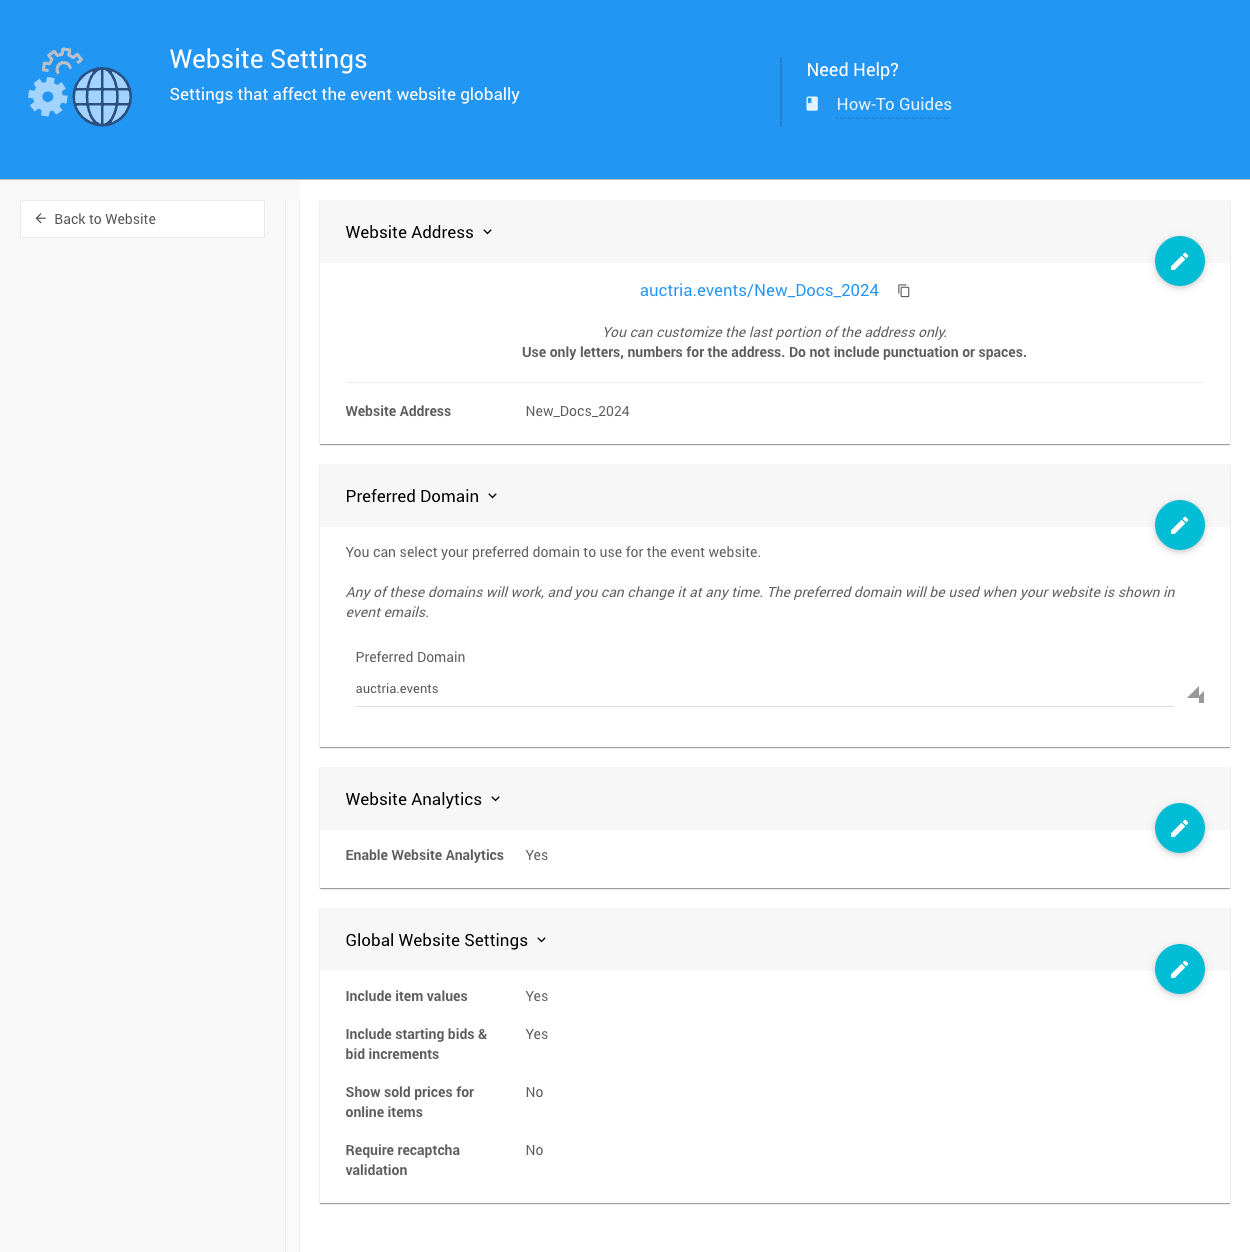Click the New_Docs_2024 website address value
This screenshot has width=1250, height=1252.
point(577,411)
